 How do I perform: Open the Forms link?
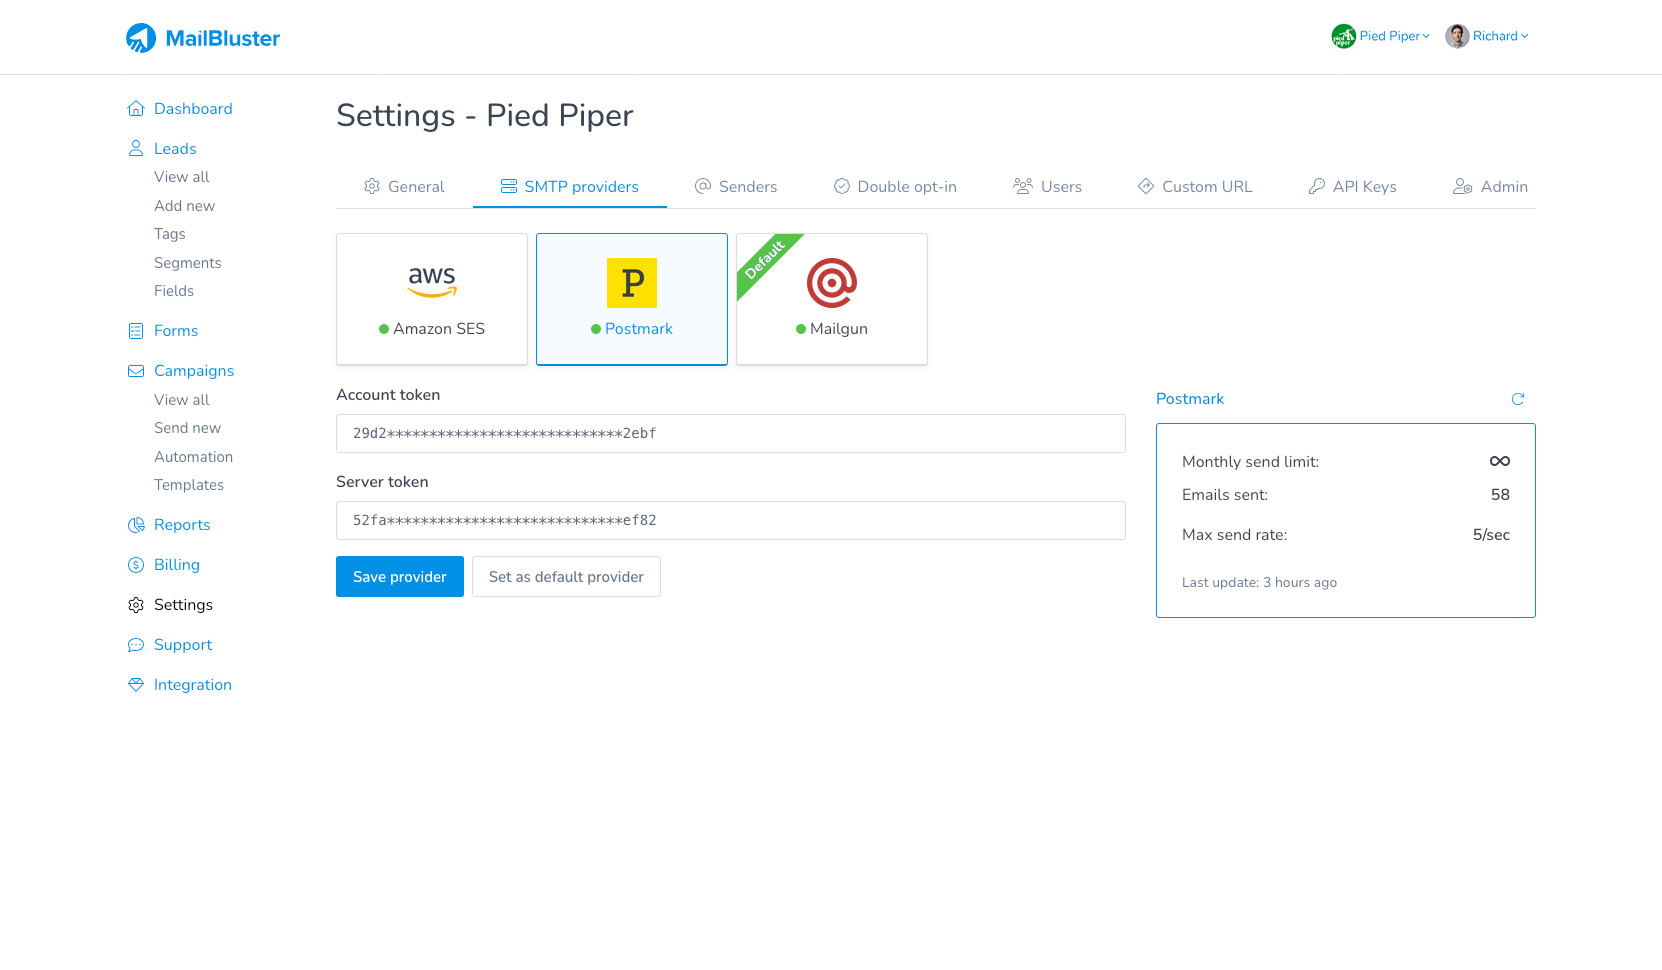point(176,330)
